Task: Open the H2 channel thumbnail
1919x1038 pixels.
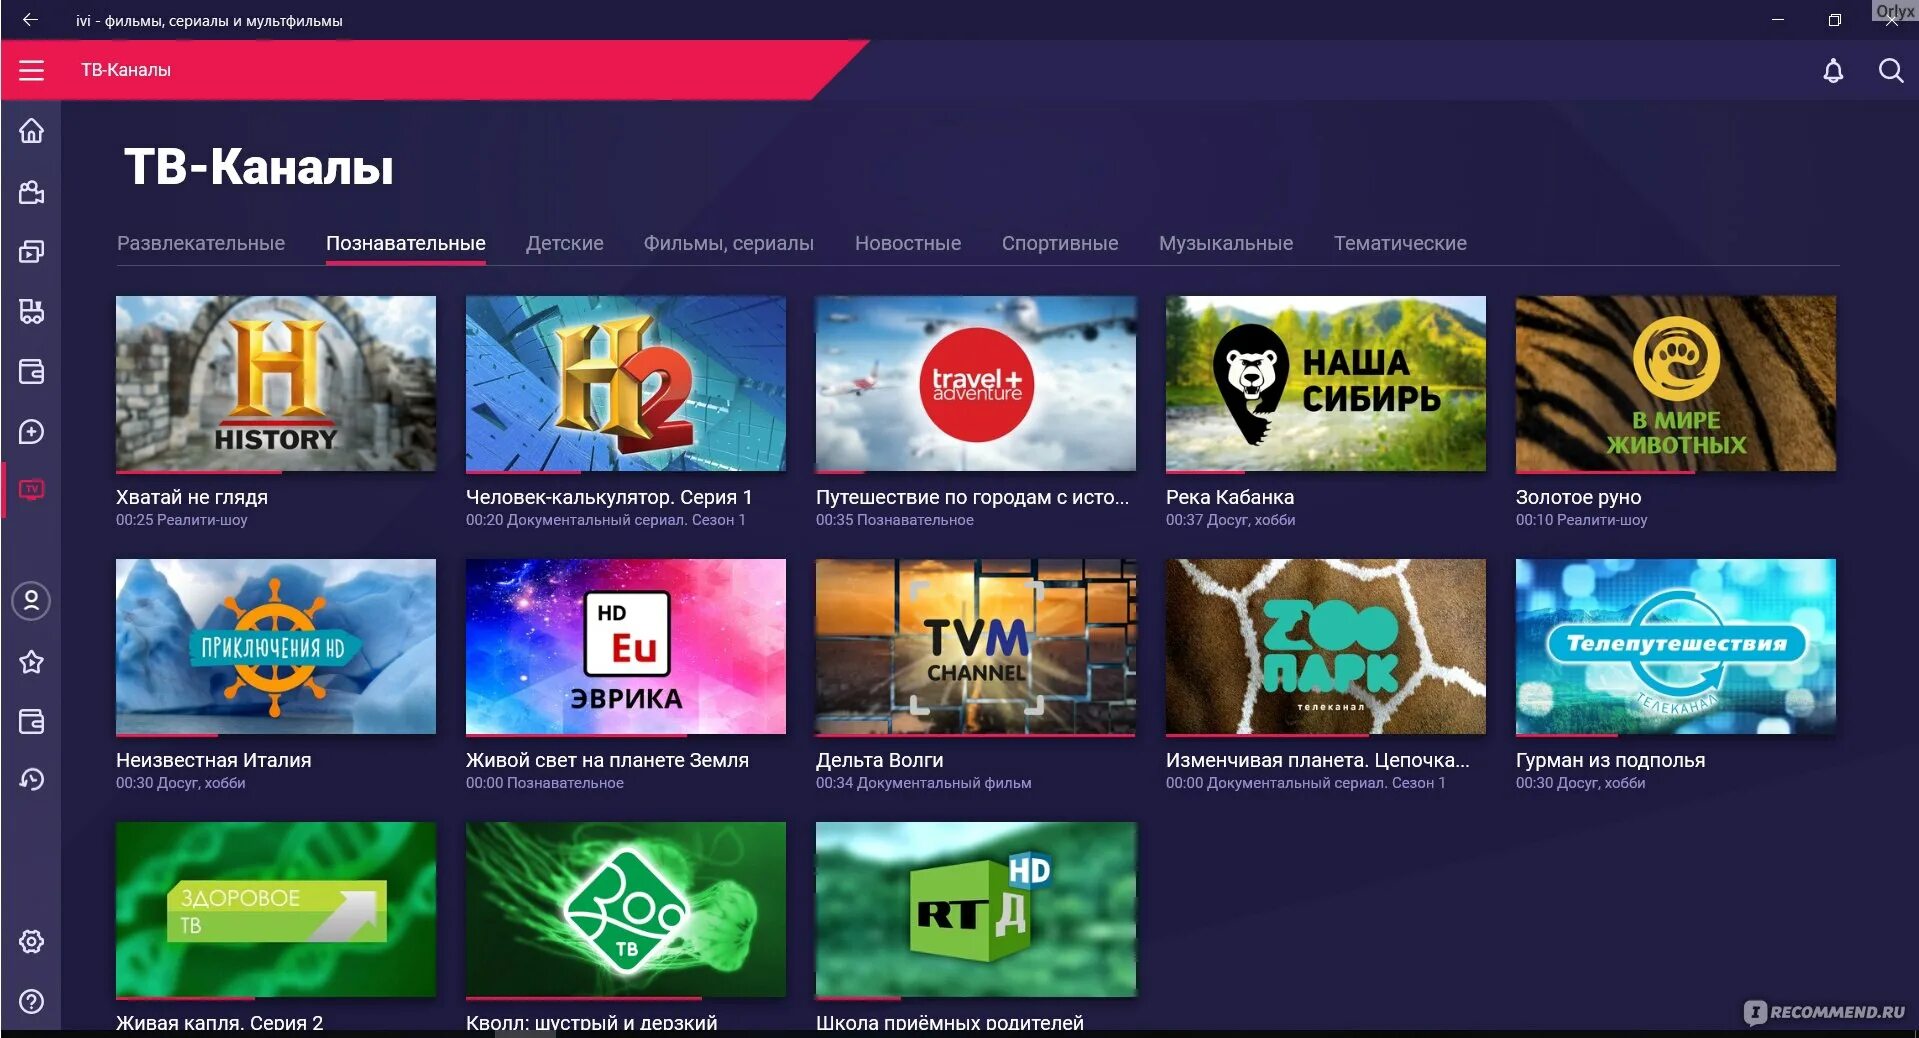Action: [x=626, y=383]
